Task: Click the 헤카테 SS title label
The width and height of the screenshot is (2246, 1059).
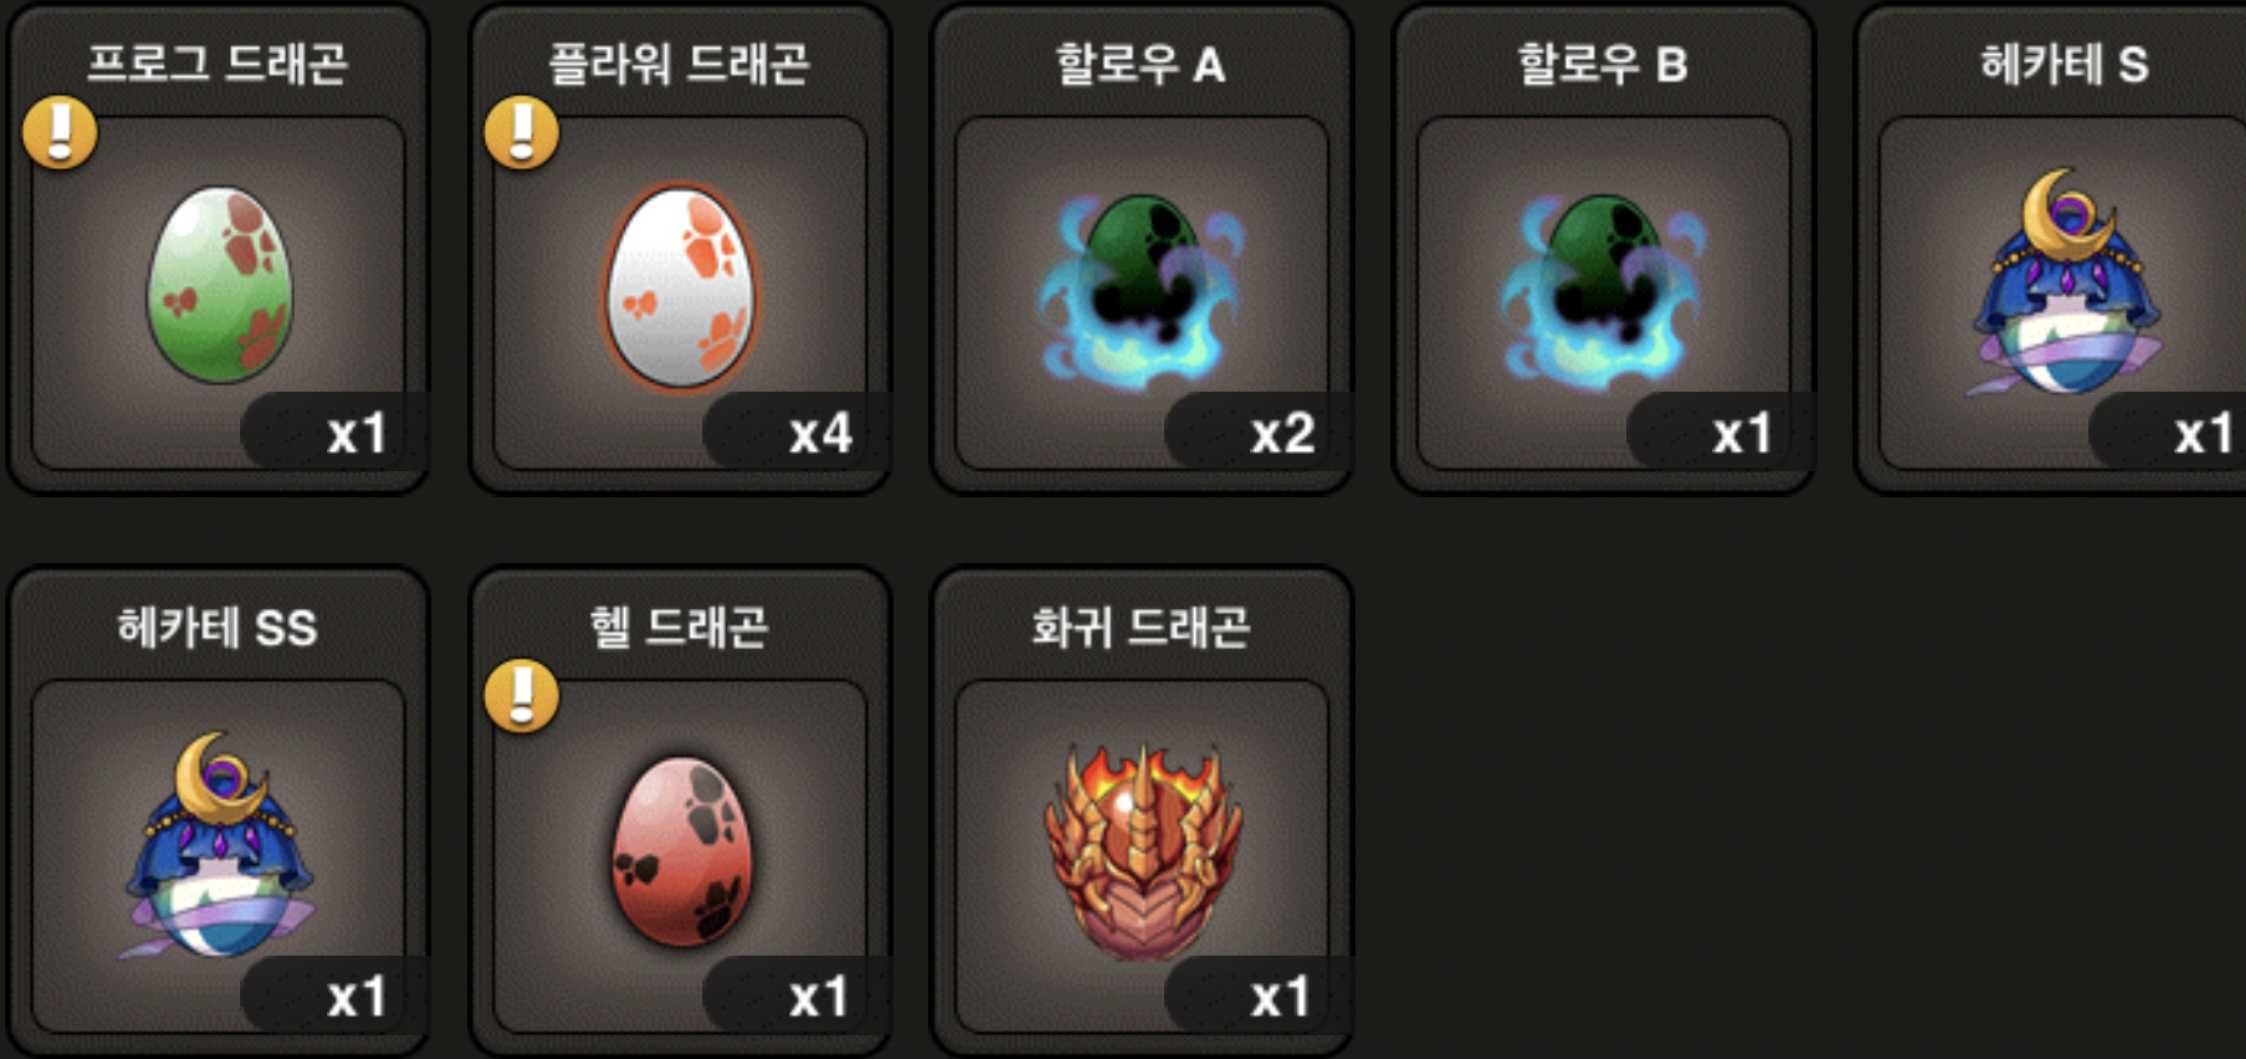Action: pyautogui.click(x=217, y=628)
